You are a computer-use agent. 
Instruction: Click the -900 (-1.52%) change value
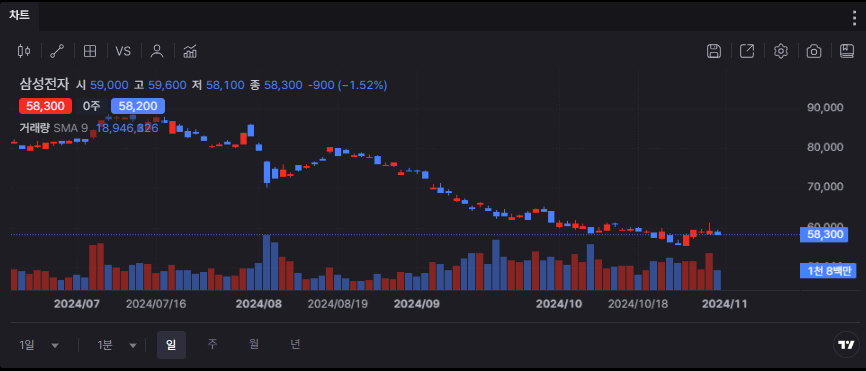click(x=347, y=85)
